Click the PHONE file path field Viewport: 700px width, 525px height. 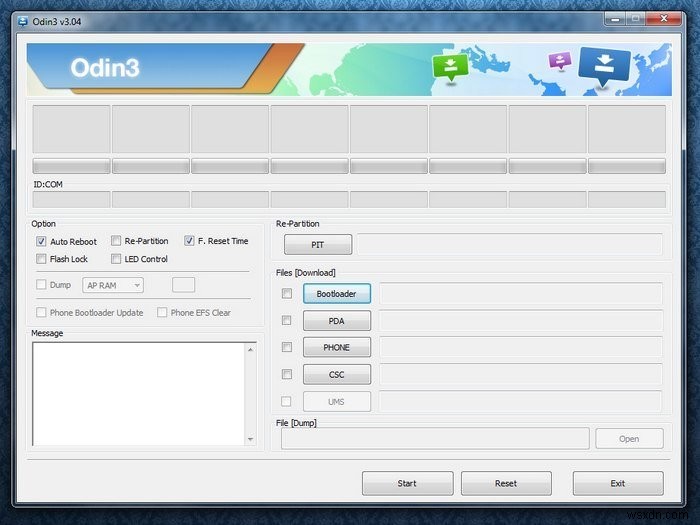point(521,347)
